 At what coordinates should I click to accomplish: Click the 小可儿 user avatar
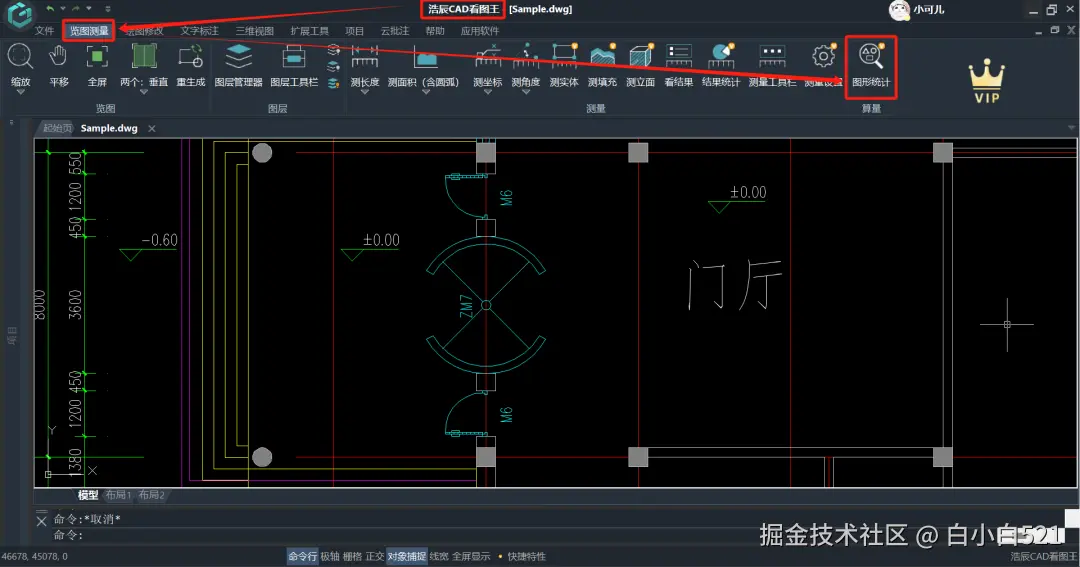[899, 10]
